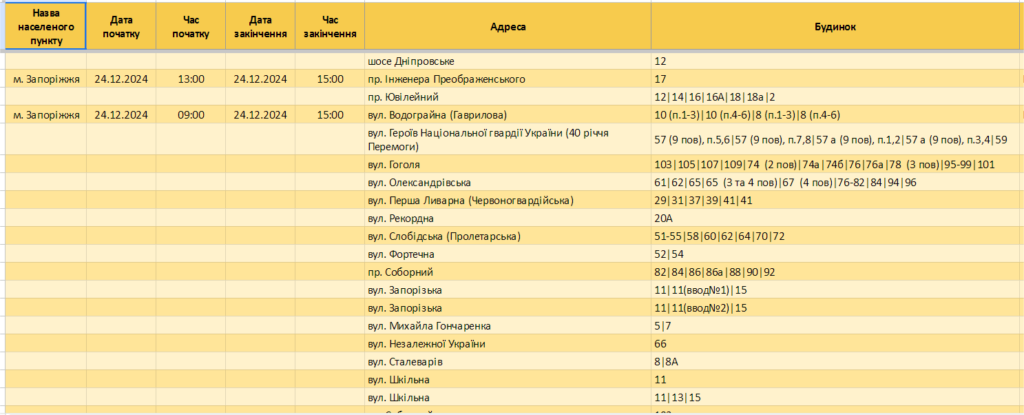Image resolution: width=1024 pixels, height=415 pixels.
Task: Select cell 'вул. Гоголя'
Action: coord(508,164)
